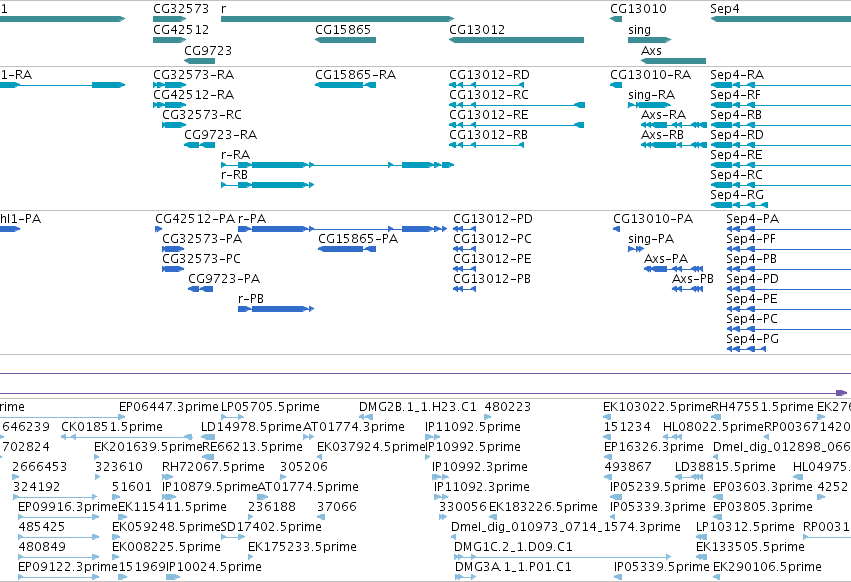Click transcript CG15865-RA
This screenshot has height=582, width=851.
[355, 74]
